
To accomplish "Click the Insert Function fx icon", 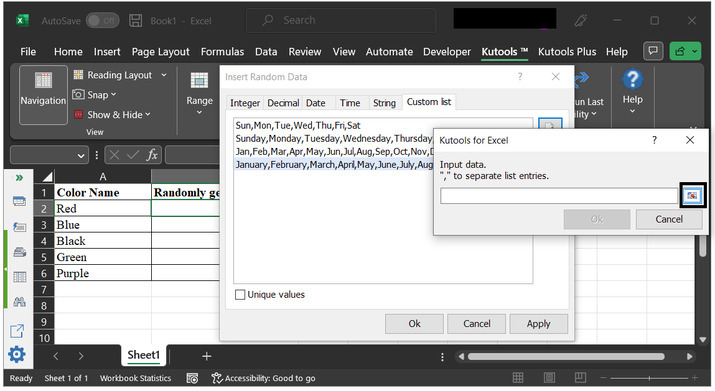I will click(152, 155).
